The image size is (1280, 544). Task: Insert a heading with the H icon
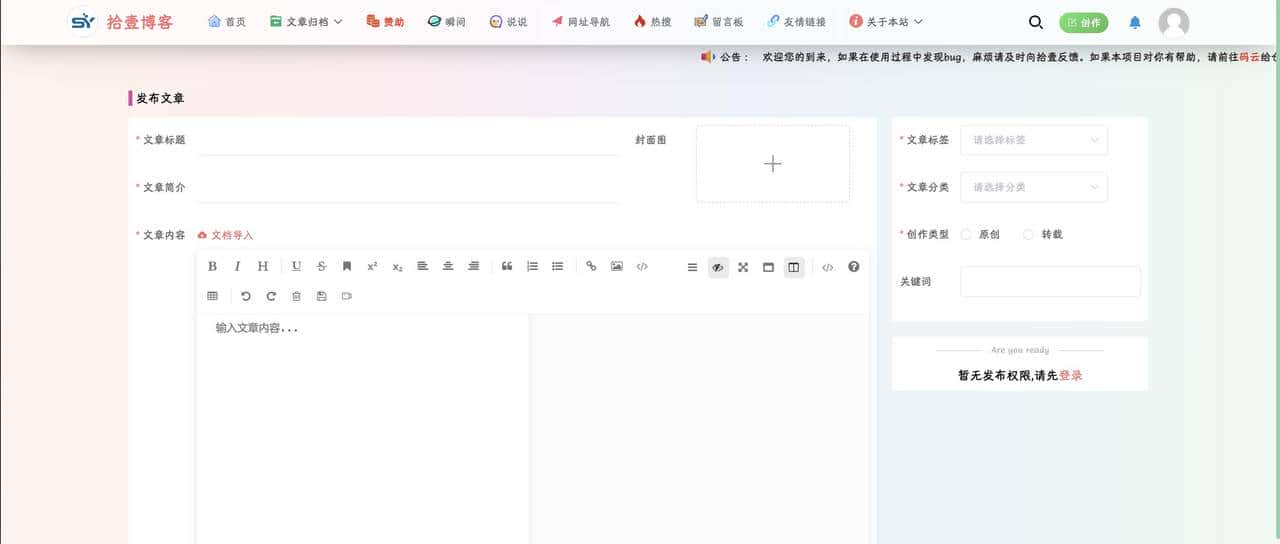pyautogui.click(x=263, y=267)
